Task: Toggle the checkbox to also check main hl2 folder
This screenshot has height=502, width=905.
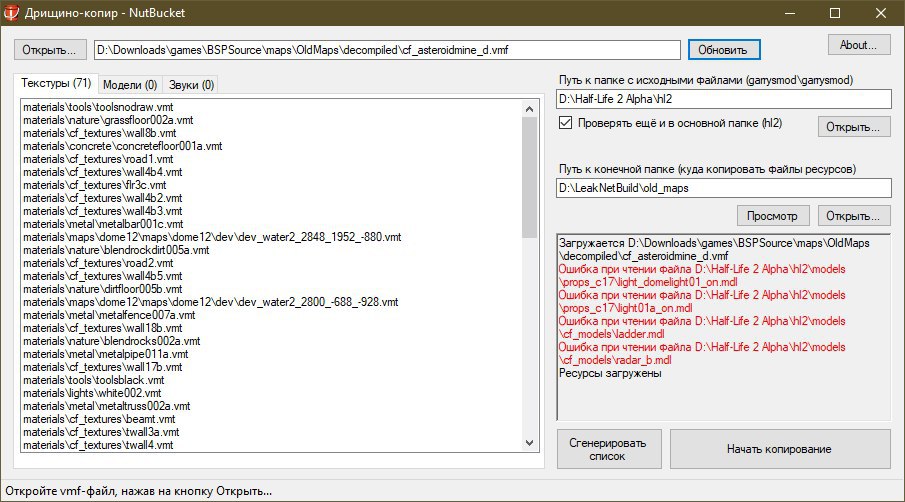Action: pyautogui.click(x=566, y=123)
